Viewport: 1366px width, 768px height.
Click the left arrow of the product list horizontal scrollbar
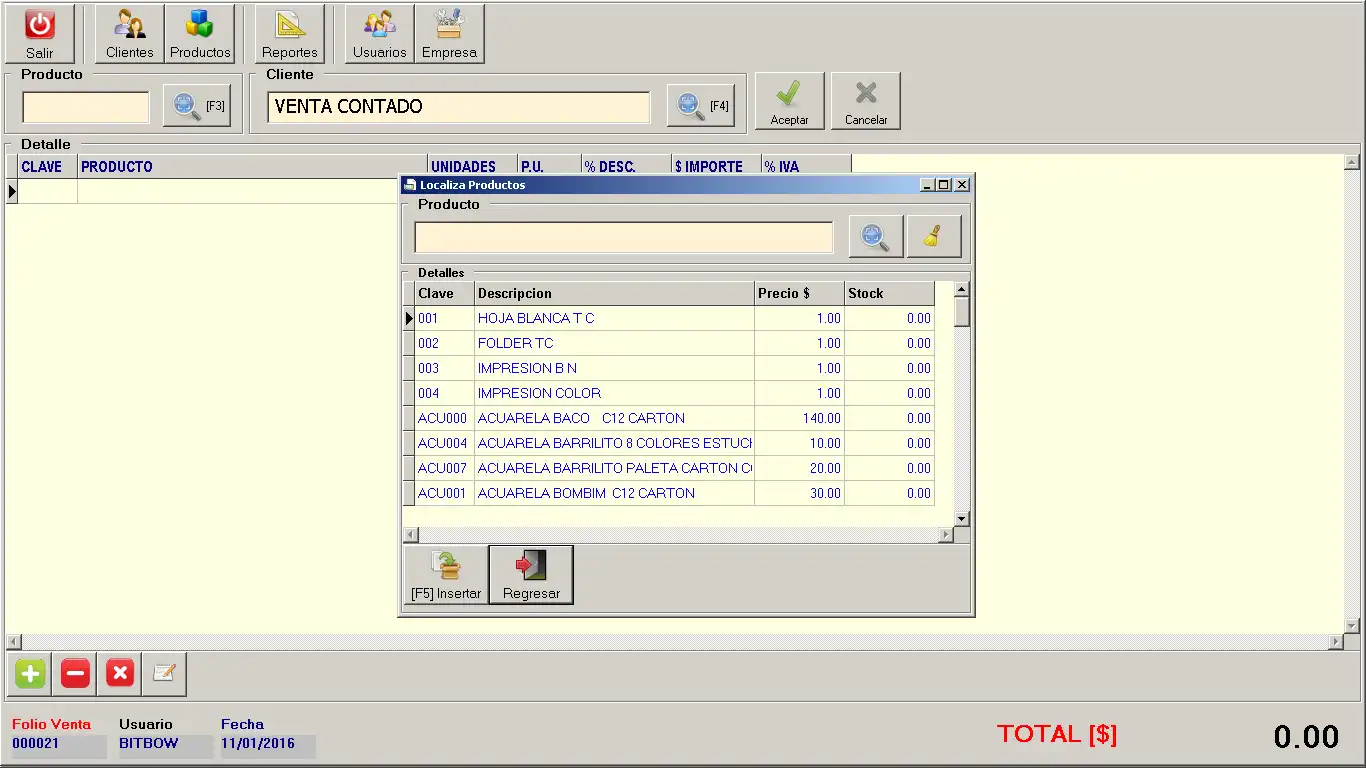click(x=410, y=535)
